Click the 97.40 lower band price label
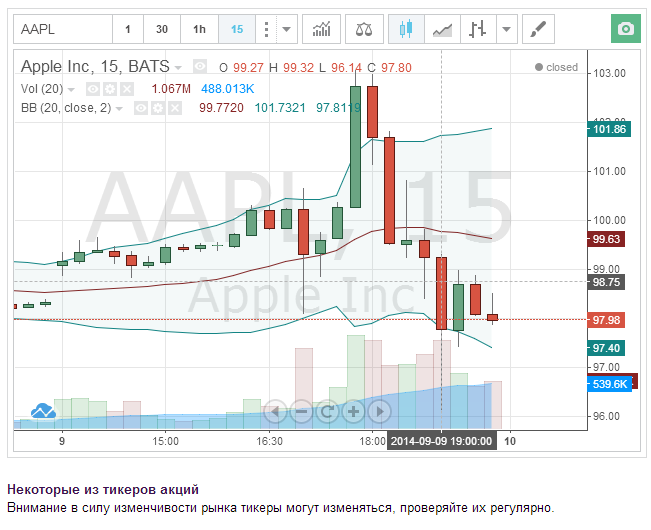The image size is (651, 530). (606, 348)
